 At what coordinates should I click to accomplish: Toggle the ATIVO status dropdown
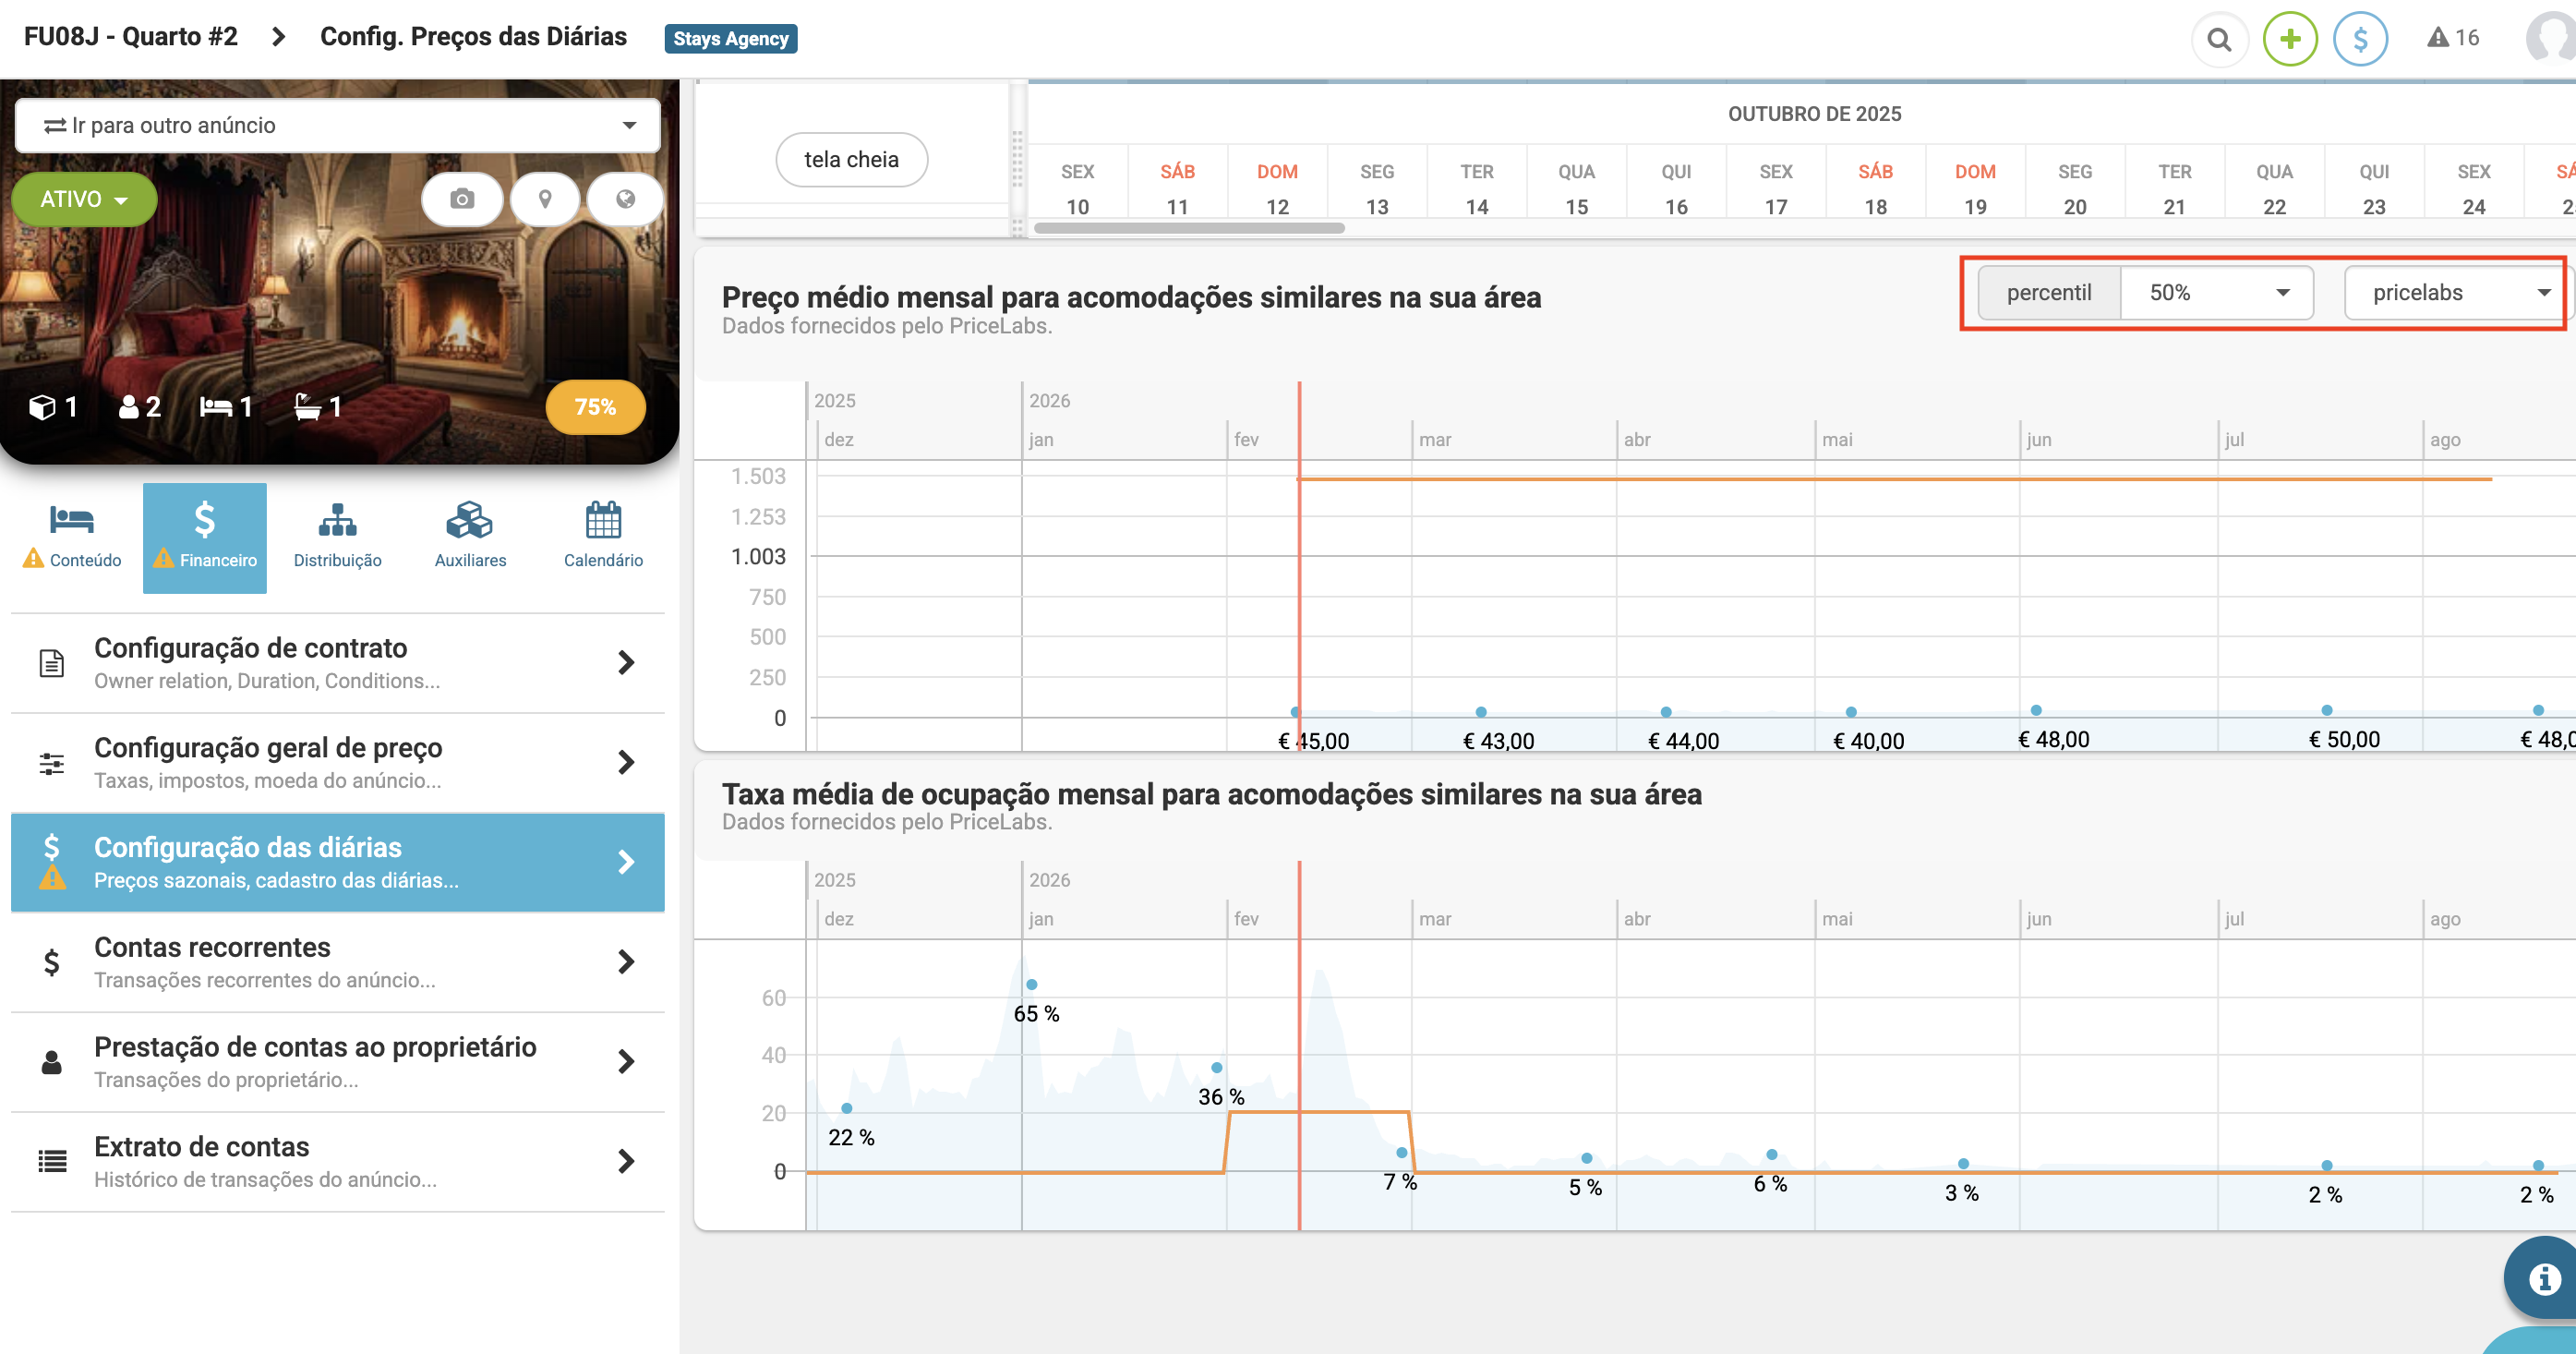coord(84,199)
